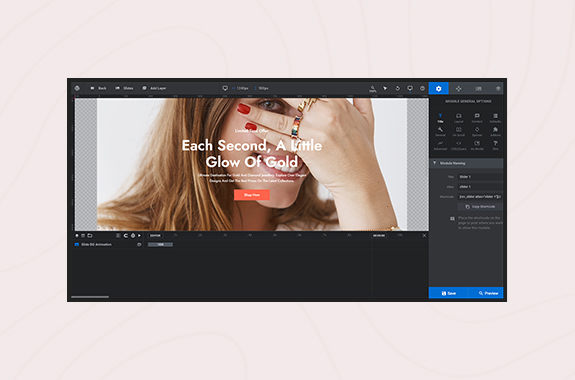Click the Editor label in timeline

[155, 235]
